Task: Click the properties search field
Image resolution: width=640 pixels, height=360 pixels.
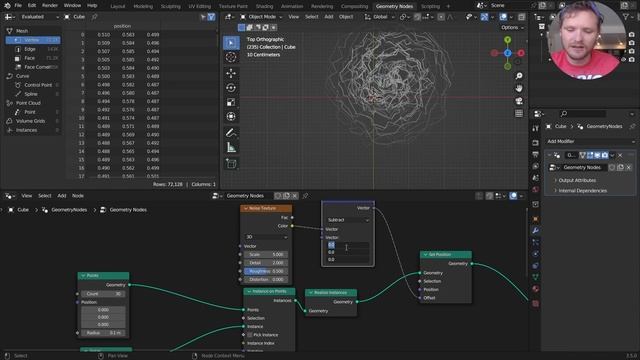Action: (x=582, y=113)
